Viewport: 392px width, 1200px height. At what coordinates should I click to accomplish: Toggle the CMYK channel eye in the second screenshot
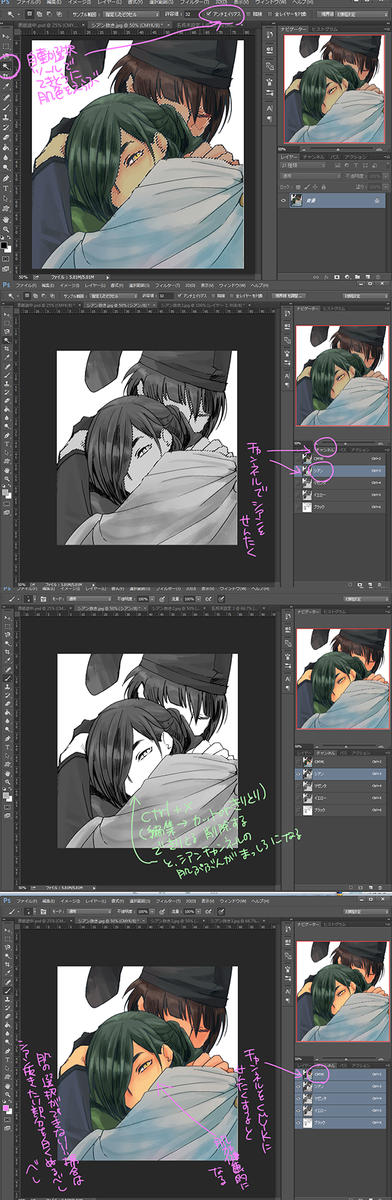point(298,458)
